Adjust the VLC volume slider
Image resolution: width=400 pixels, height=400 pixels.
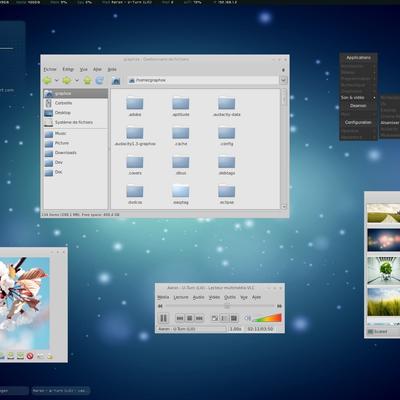point(267,318)
